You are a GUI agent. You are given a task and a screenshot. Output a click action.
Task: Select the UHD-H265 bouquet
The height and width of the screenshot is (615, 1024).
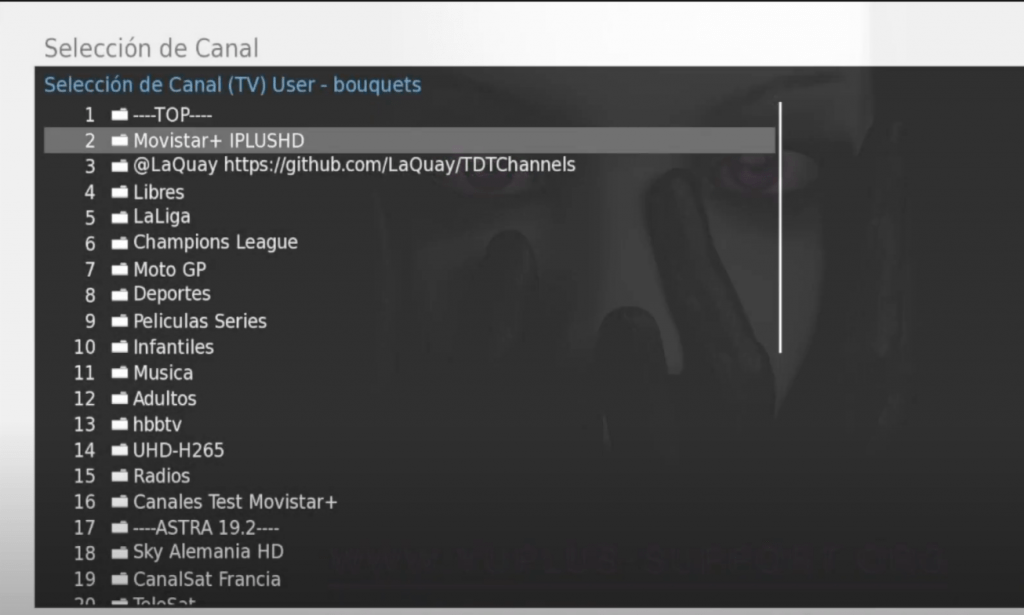pyautogui.click(x=409, y=450)
